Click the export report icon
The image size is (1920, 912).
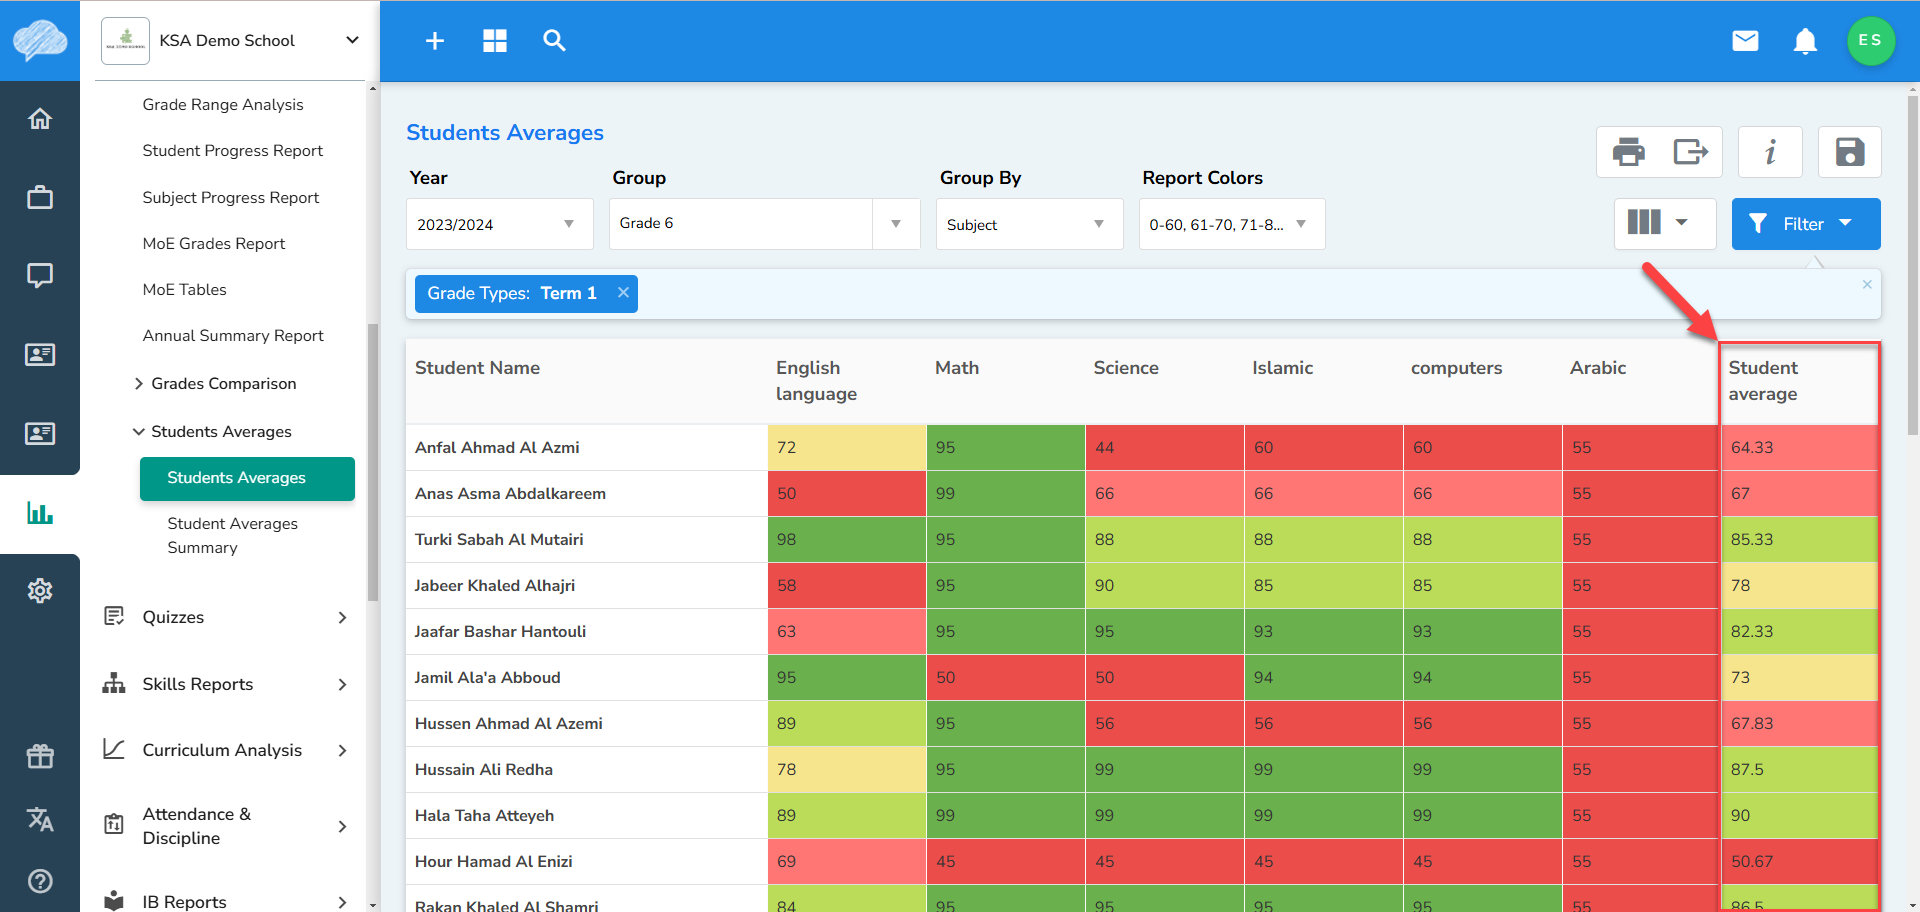tap(1691, 152)
